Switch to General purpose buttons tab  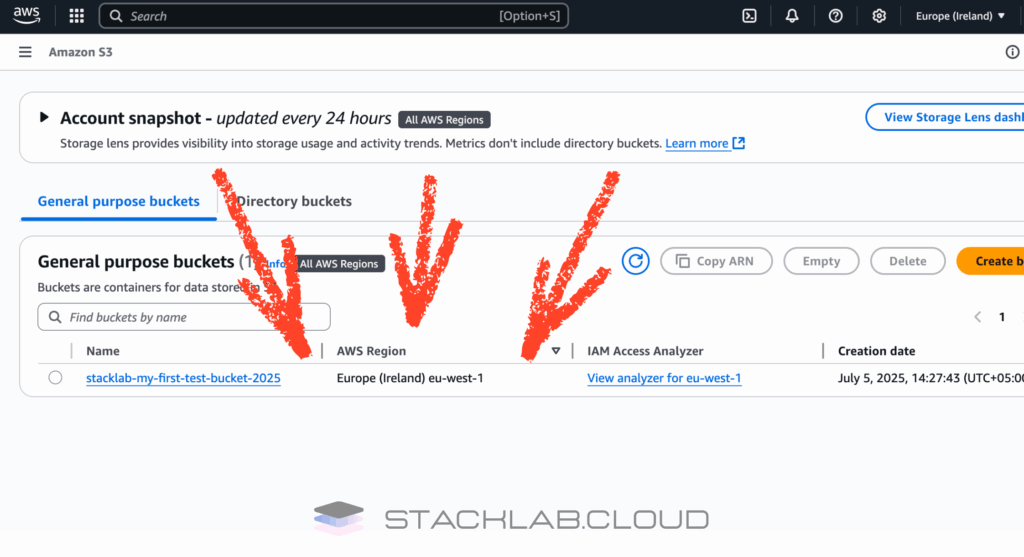coord(118,201)
